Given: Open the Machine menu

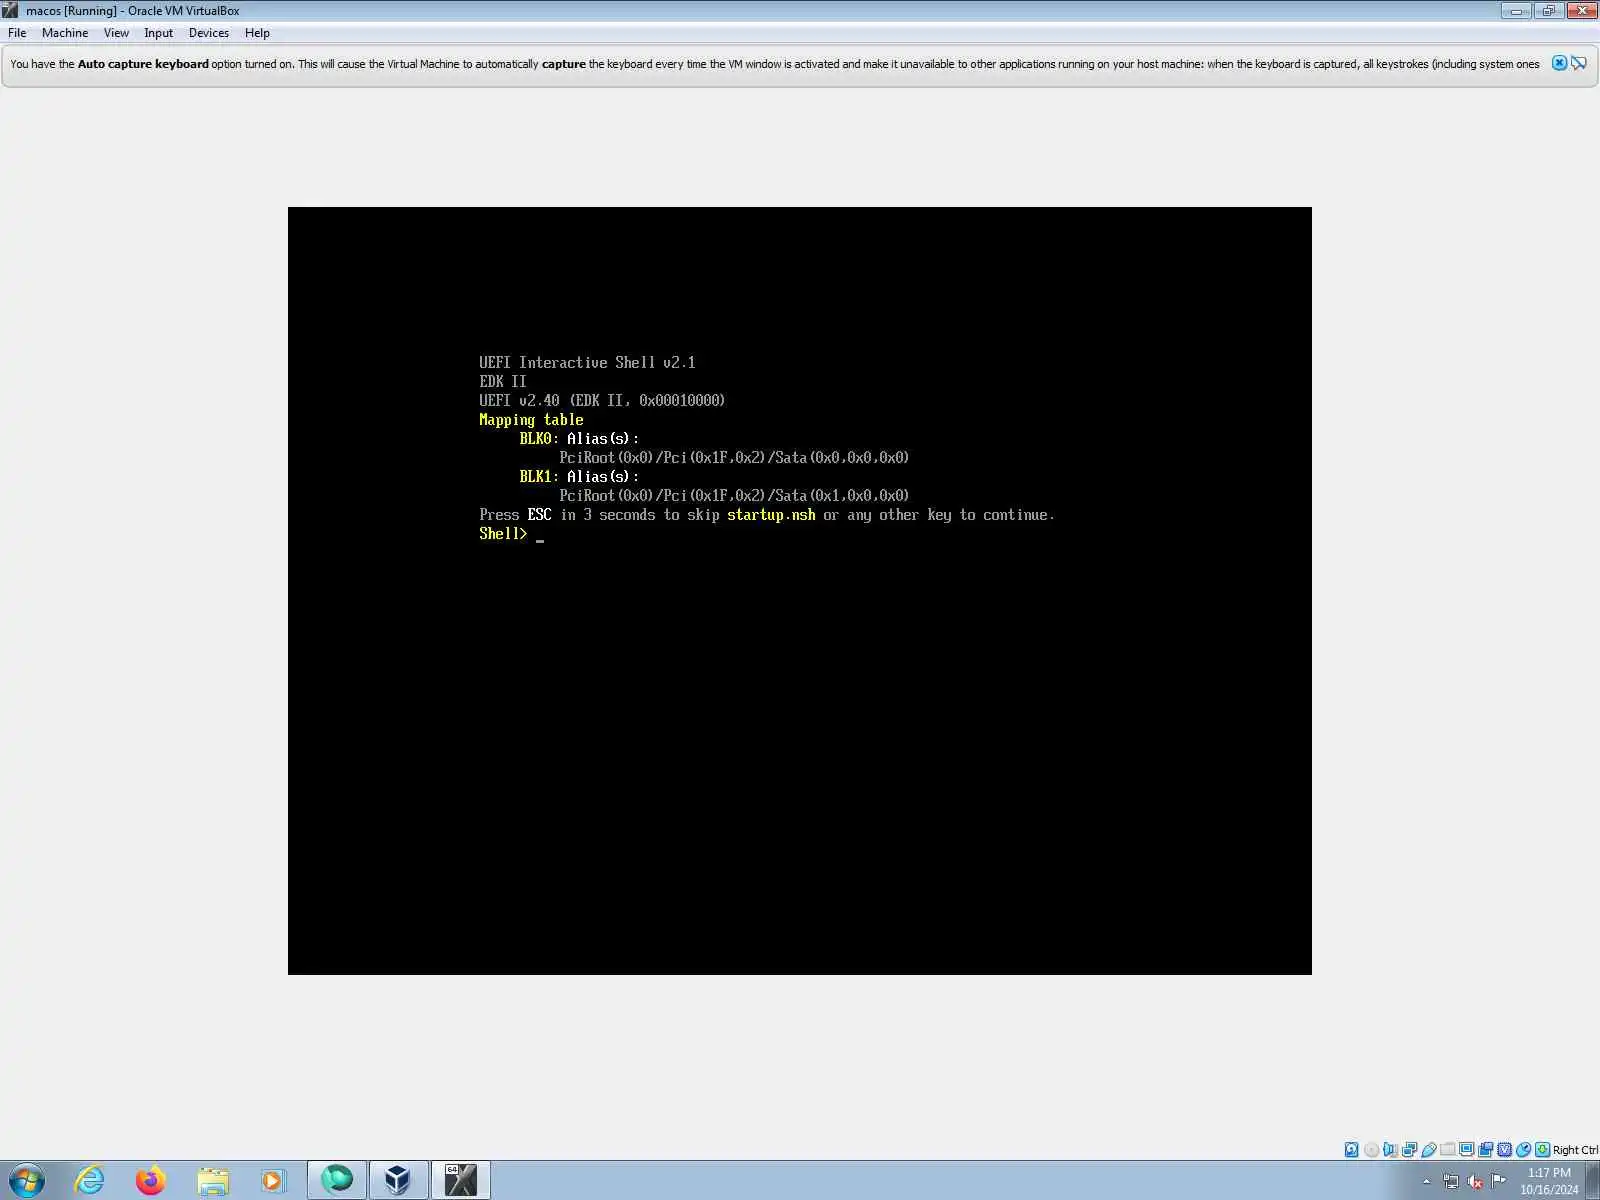Looking at the screenshot, I should coord(65,33).
